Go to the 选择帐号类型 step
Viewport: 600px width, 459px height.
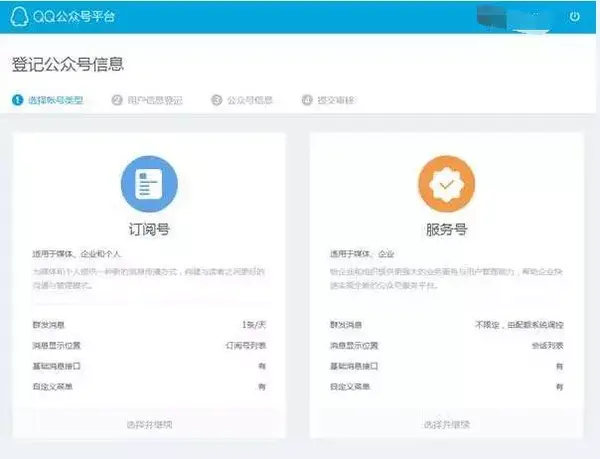(55, 100)
